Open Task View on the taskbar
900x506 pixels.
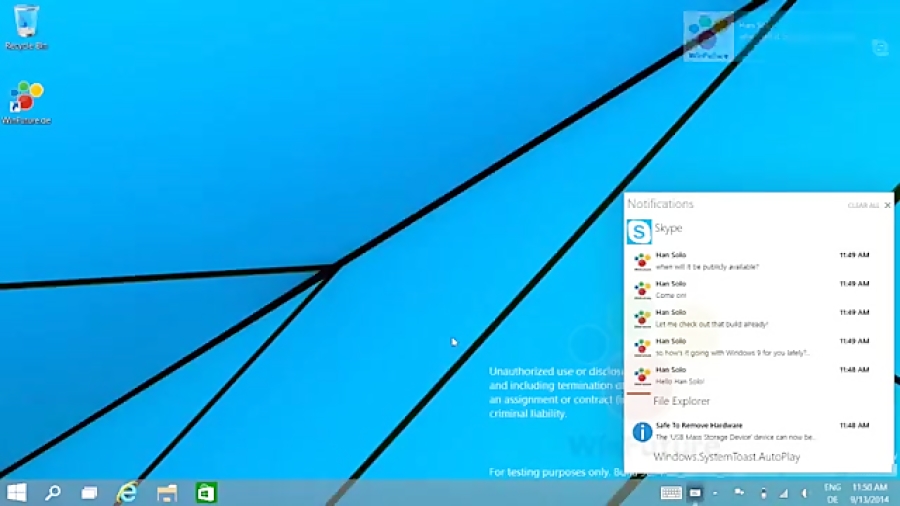(89, 493)
